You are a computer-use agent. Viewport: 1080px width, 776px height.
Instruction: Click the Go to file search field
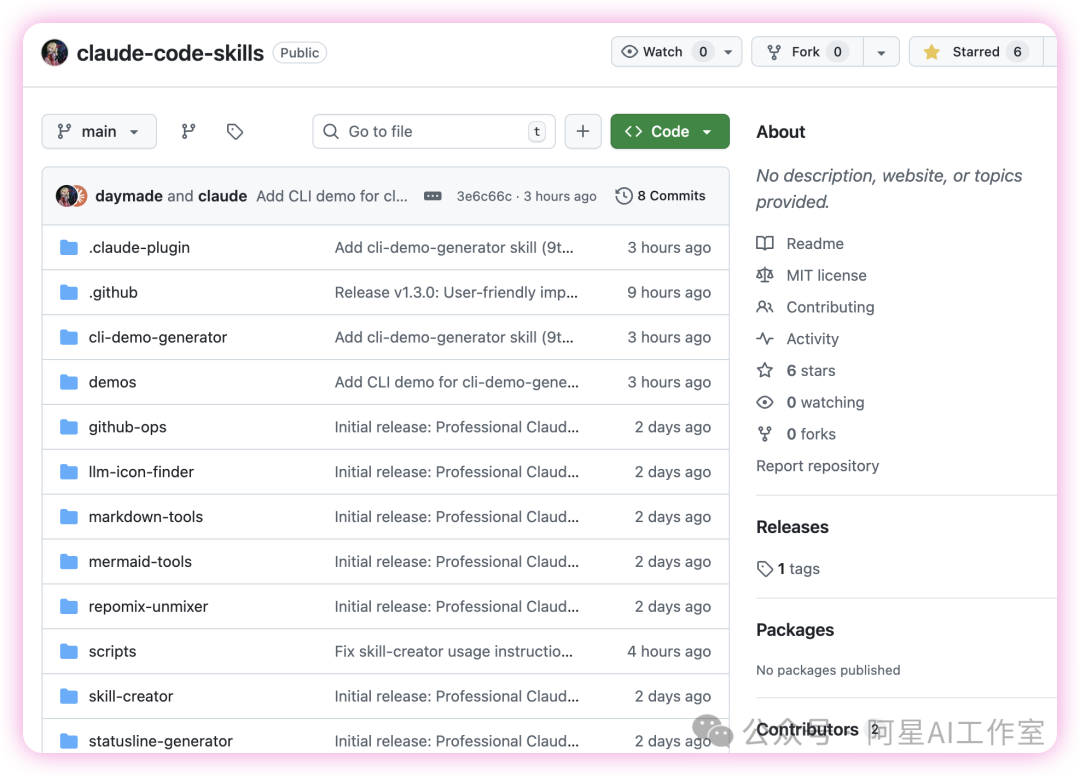pyautogui.click(x=434, y=132)
